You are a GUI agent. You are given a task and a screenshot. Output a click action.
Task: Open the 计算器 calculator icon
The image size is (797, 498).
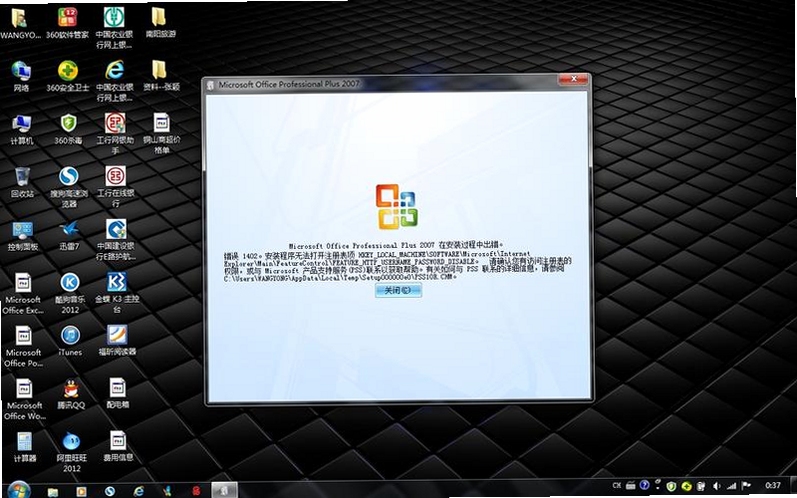(24, 447)
